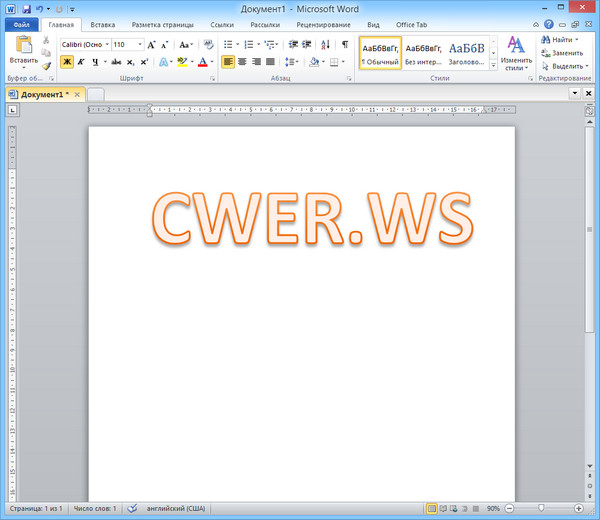Click the show paragraph marks icon

tap(345, 45)
